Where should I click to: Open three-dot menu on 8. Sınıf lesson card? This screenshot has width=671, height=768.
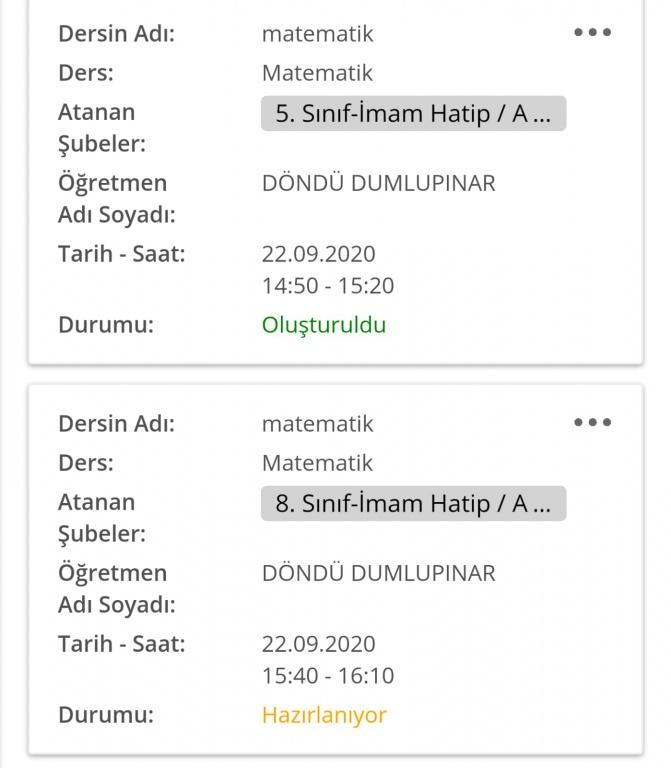[x=592, y=422]
